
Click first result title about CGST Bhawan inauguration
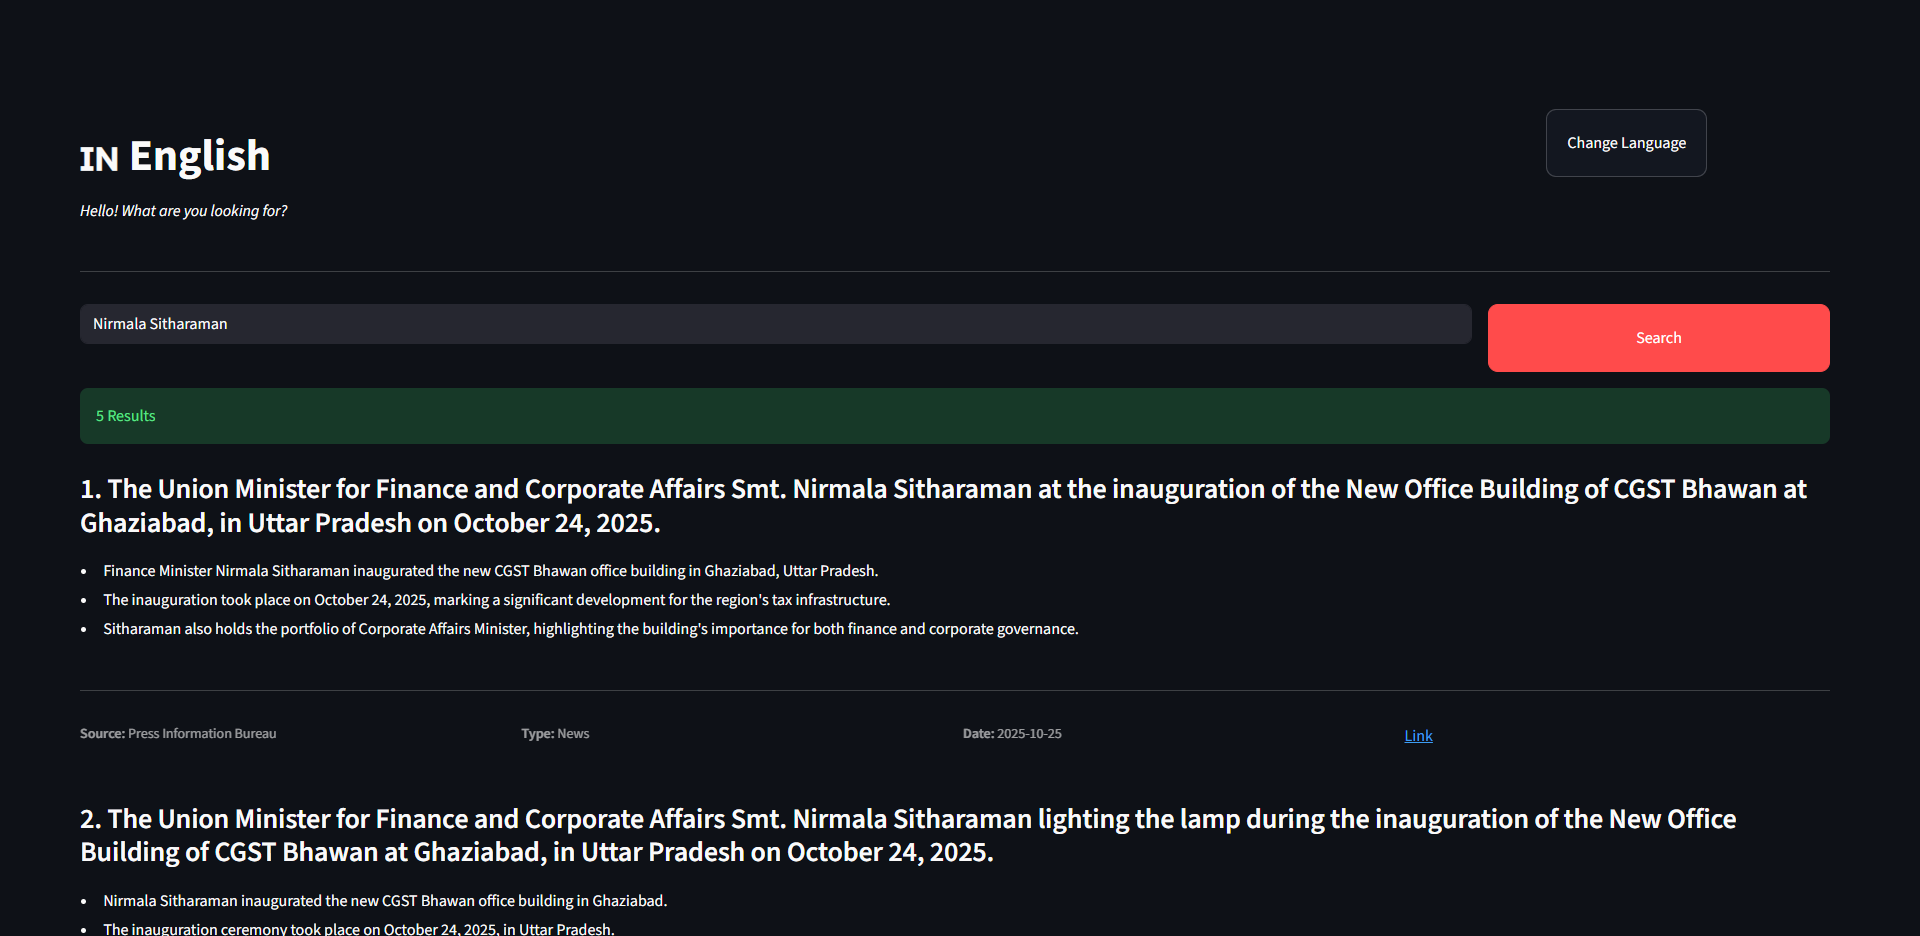pos(943,506)
